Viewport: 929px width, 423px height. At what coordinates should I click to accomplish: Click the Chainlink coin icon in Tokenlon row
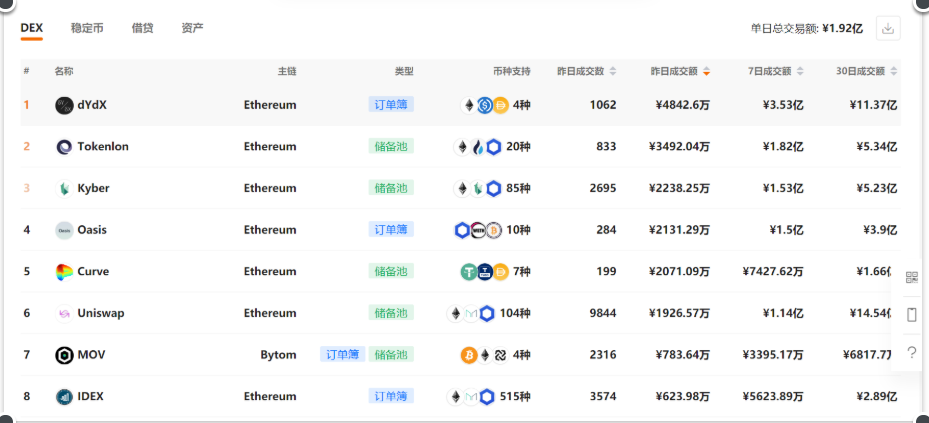(x=494, y=147)
